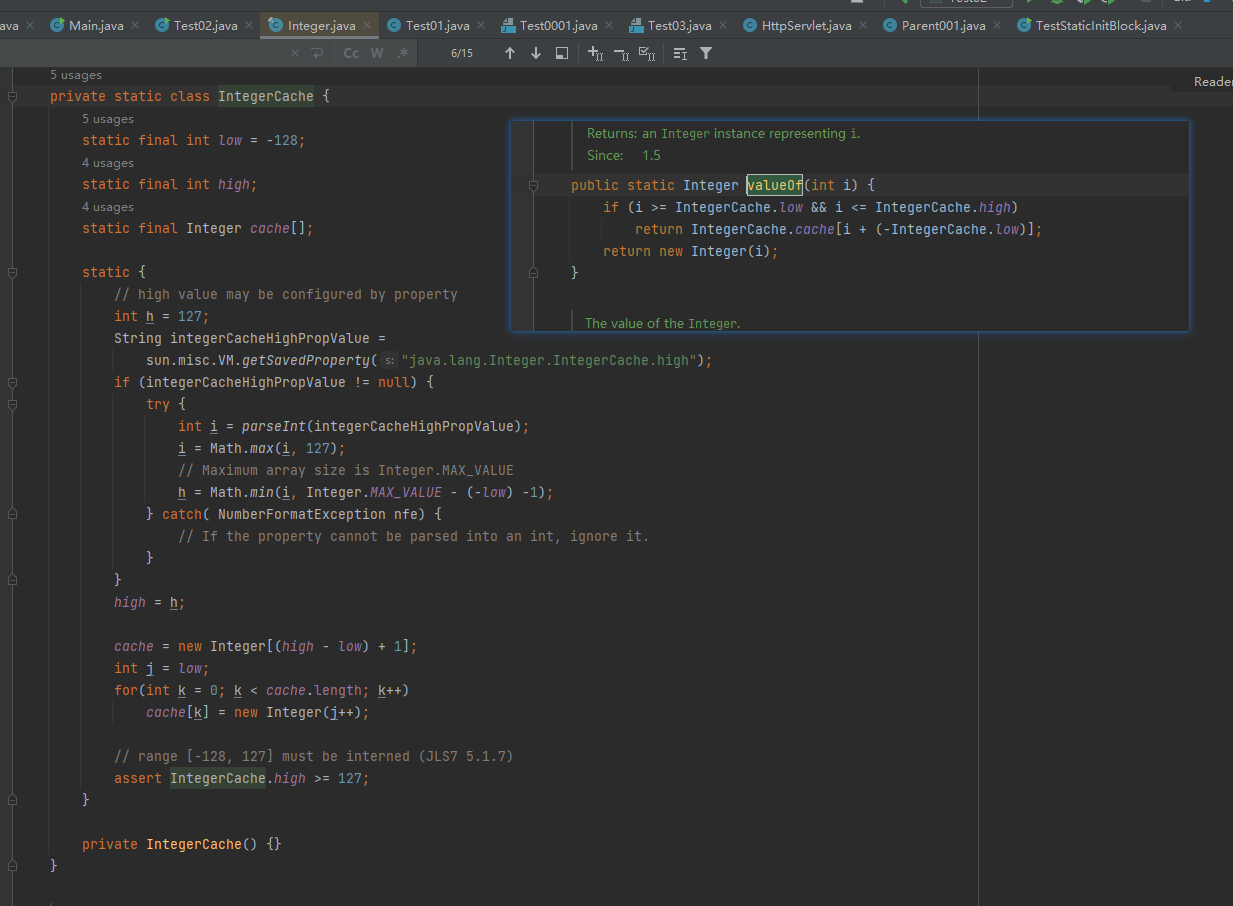
Task: Toggle the Regex search option
Action: coord(402,53)
